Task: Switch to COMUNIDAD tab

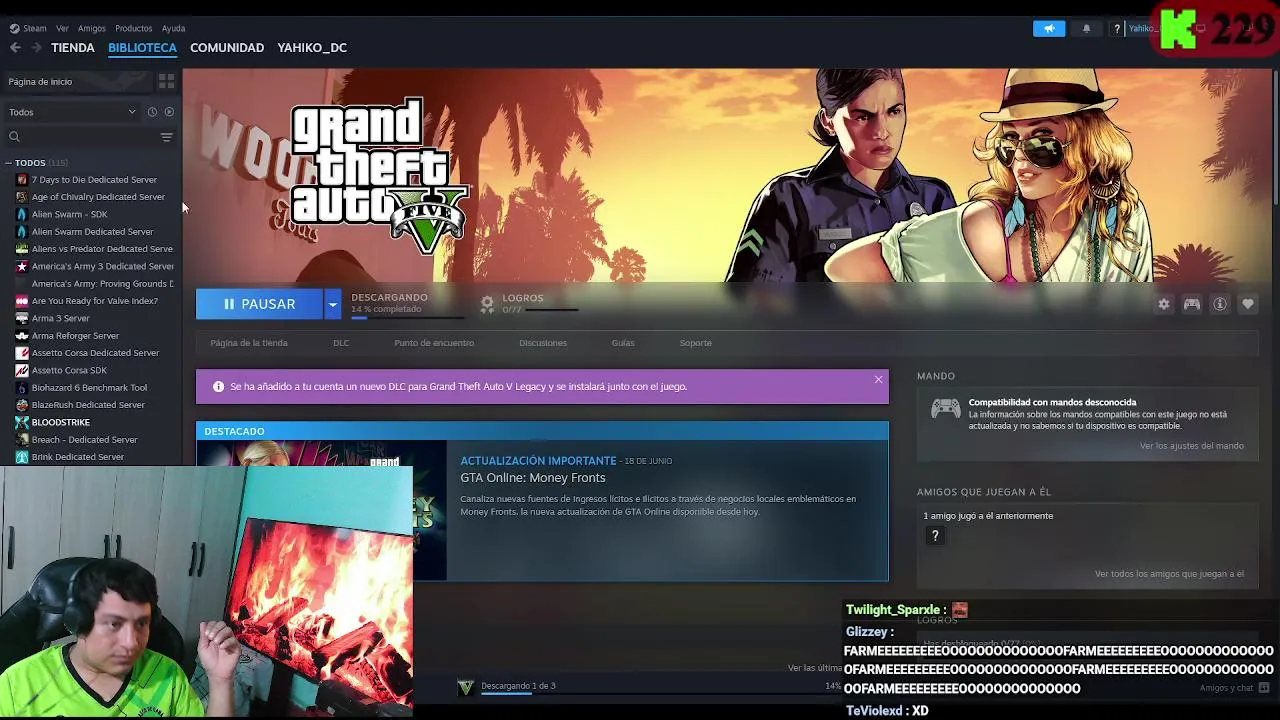Action: pyautogui.click(x=227, y=47)
